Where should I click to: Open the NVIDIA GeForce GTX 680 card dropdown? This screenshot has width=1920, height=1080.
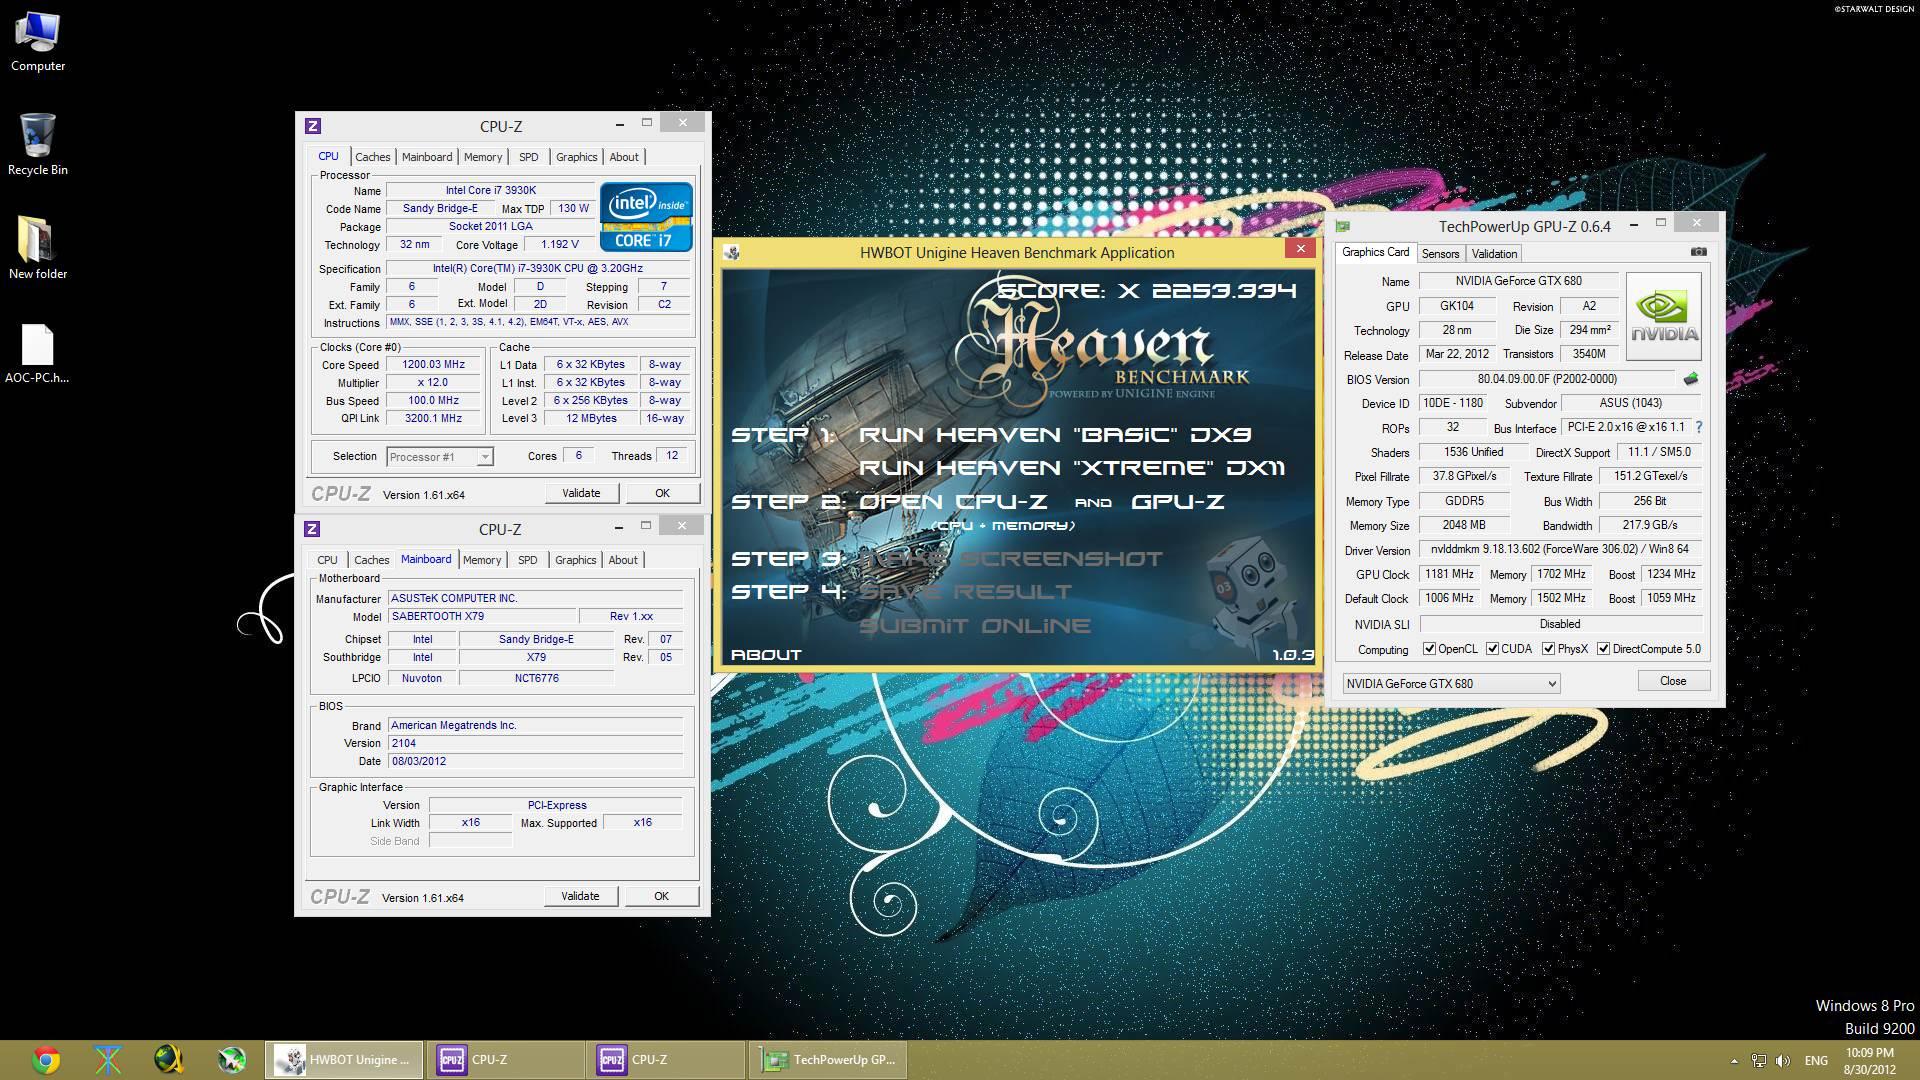[x=1451, y=684]
